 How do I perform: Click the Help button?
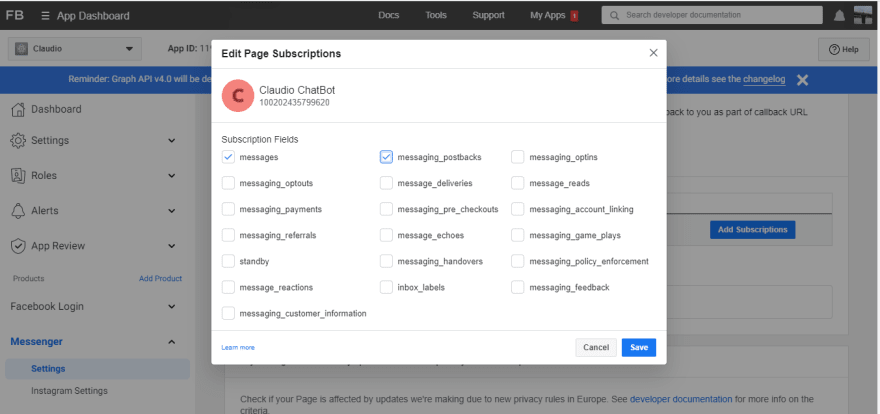point(844,49)
